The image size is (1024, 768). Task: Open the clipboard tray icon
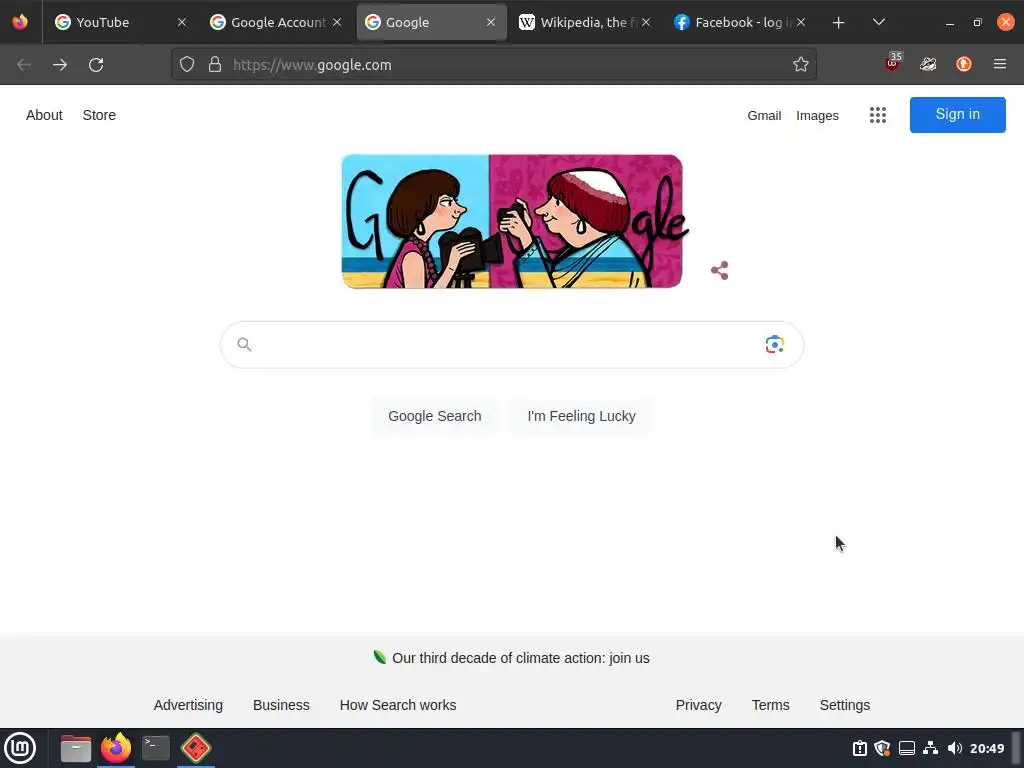(860, 748)
